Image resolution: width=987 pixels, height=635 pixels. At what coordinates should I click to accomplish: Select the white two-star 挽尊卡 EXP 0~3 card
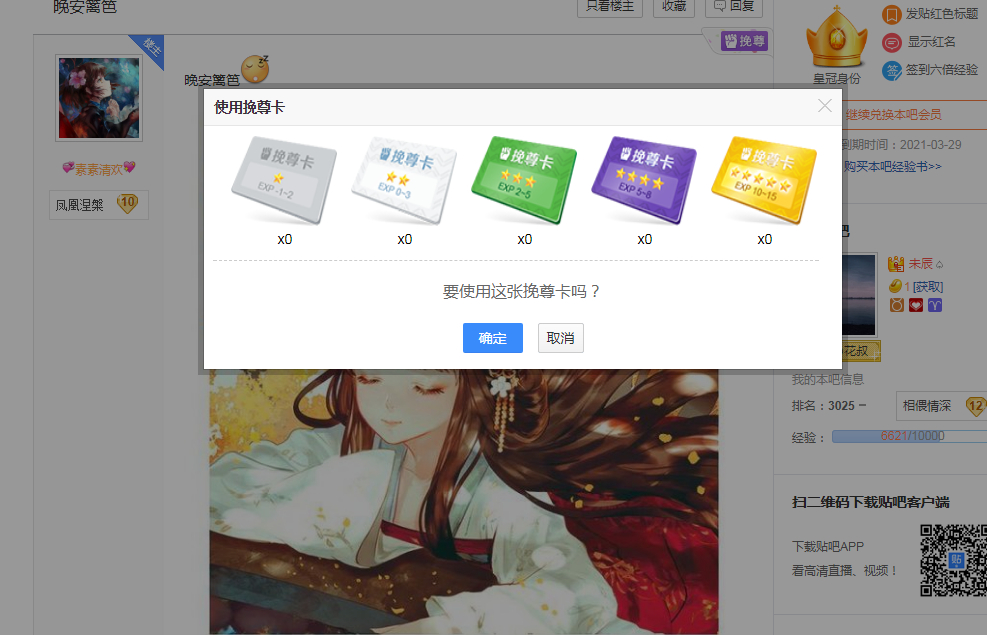404,181
